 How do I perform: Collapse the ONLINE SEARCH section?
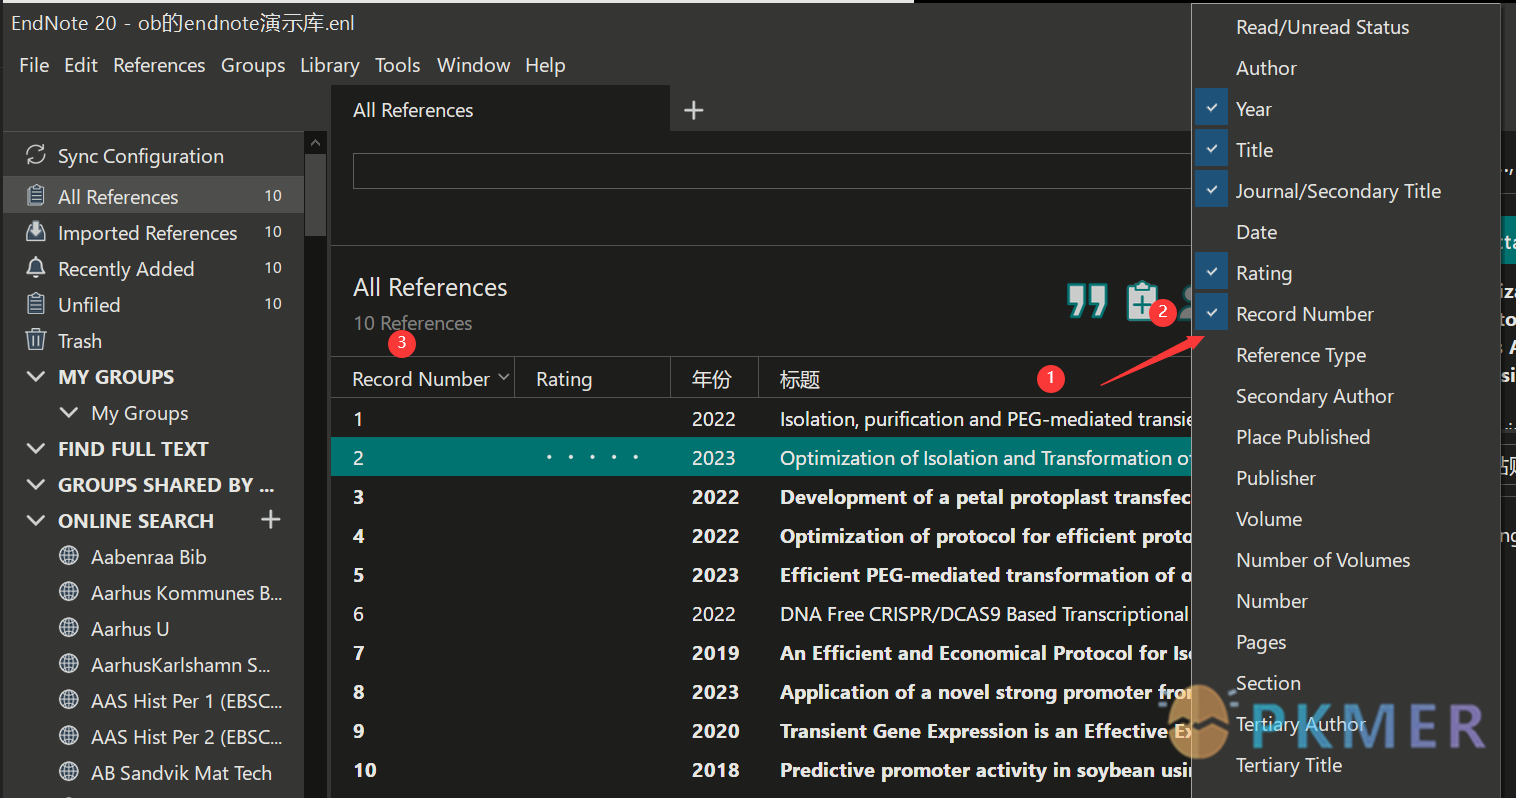tap(36, 521)
